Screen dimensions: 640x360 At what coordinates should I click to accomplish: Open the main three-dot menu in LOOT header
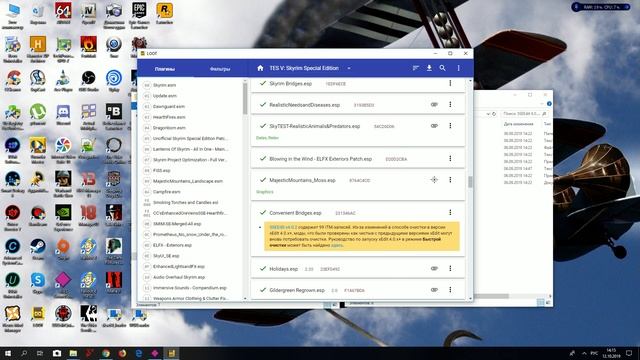tap(458, 68)
